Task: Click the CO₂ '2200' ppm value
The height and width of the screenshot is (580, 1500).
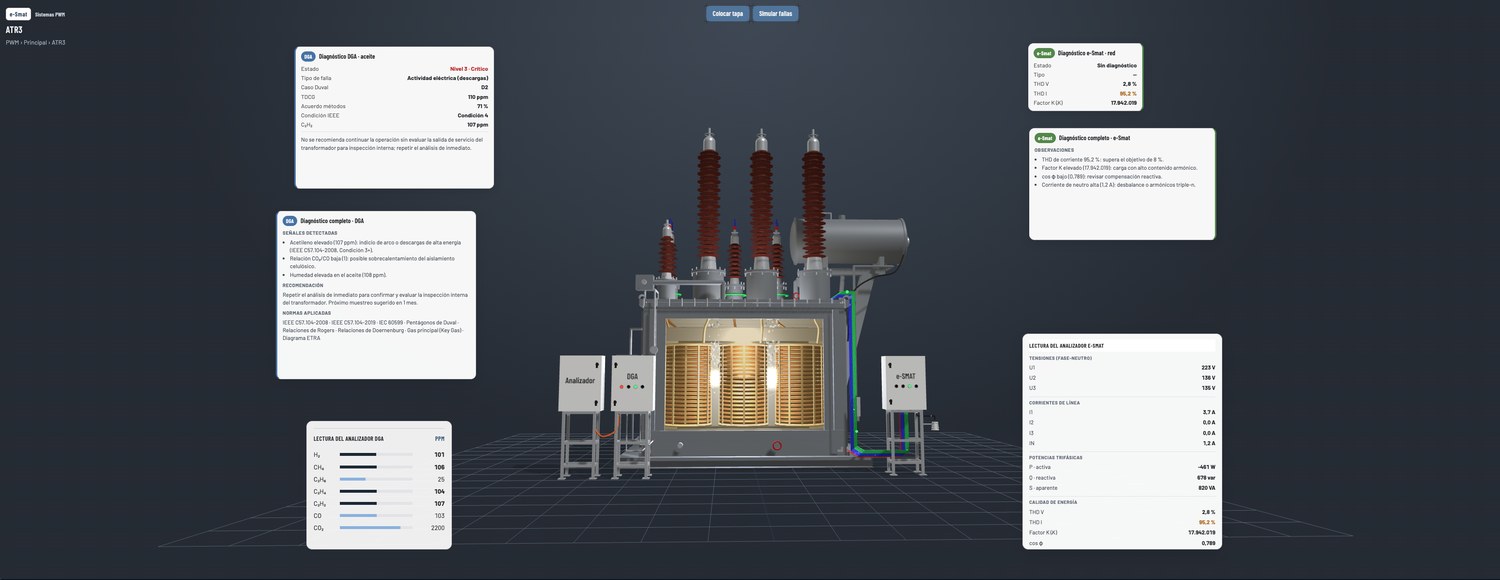Action: click(x=437, y=528)
